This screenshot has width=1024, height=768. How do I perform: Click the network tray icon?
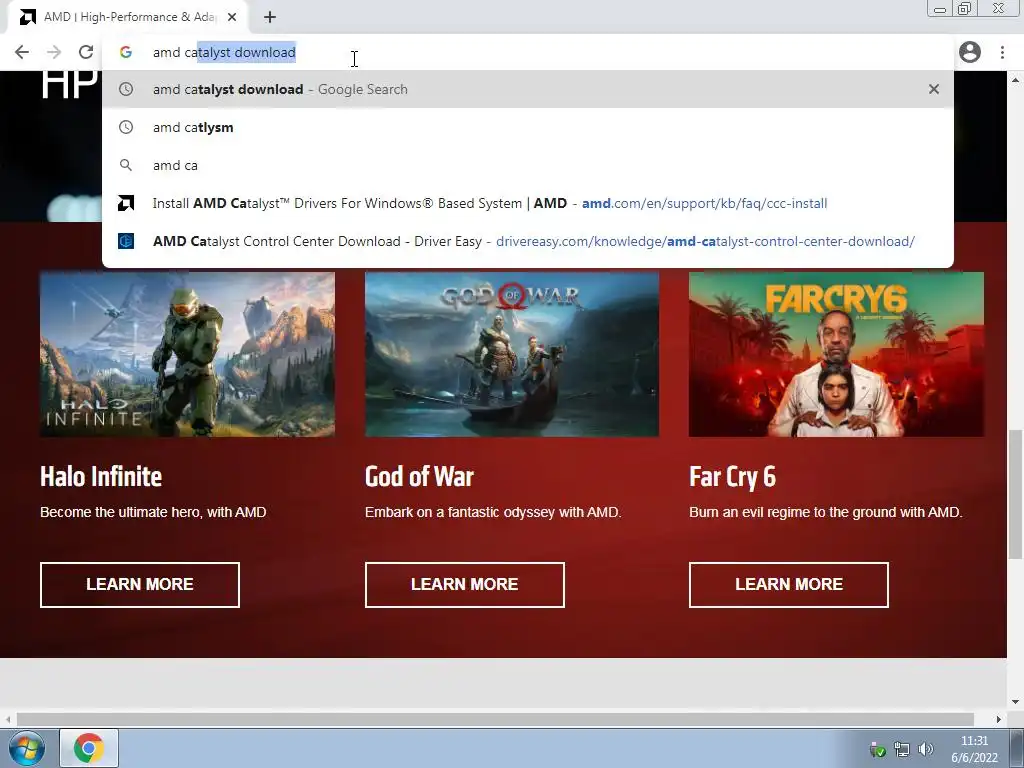tap(902, 750)
